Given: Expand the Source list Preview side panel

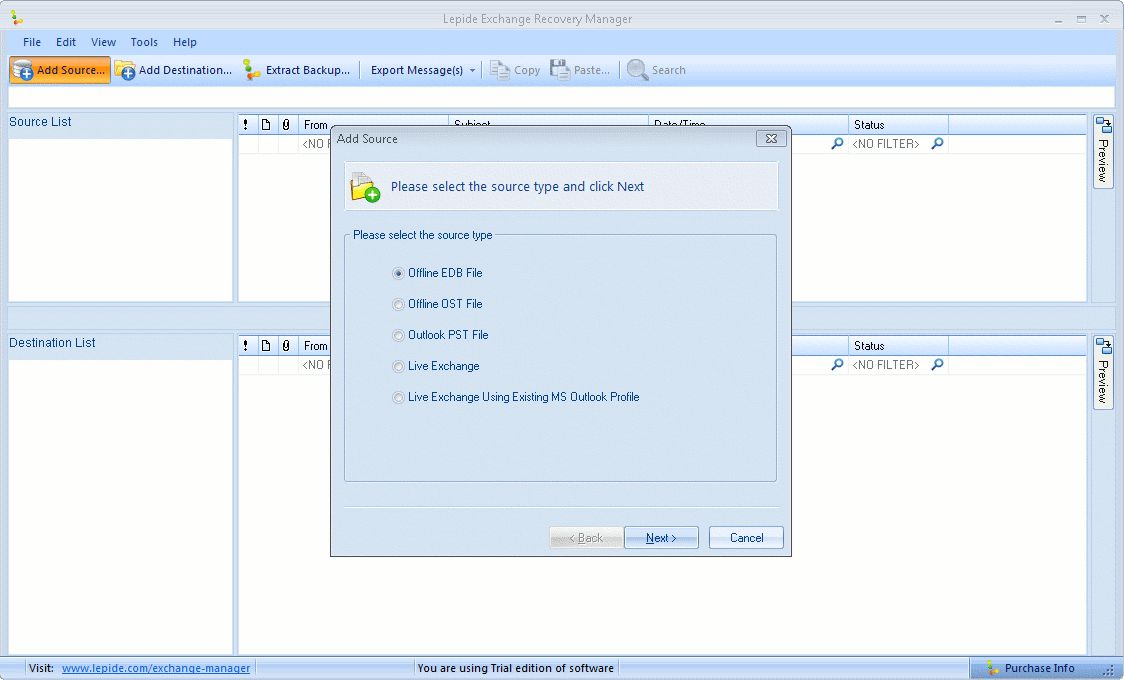Looking at the screenshot, I should pos(1103,152).
